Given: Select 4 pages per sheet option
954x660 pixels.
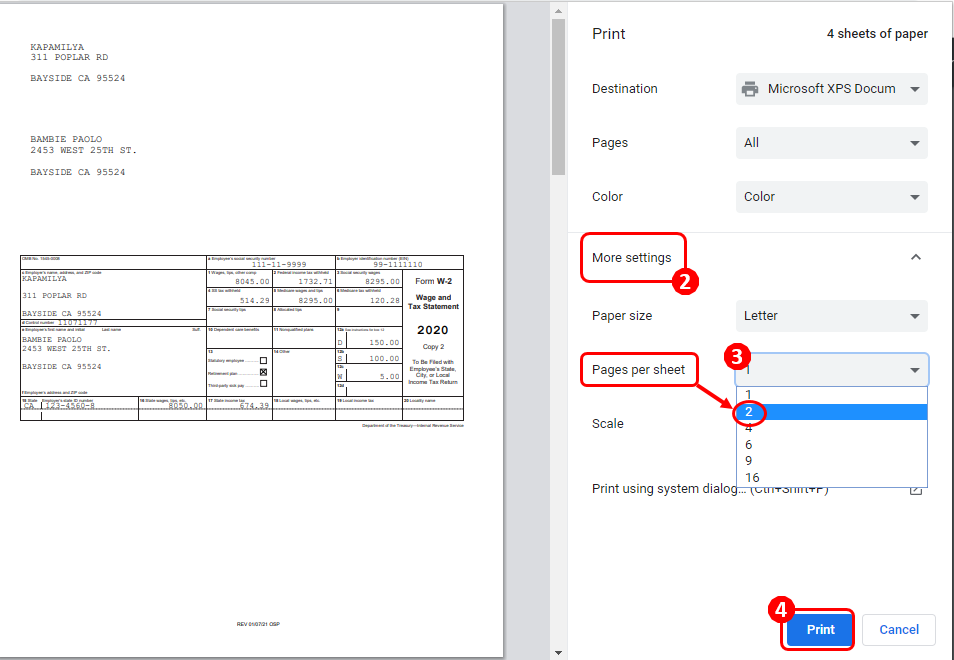Looking at the screenshot, I should [831, 428].
